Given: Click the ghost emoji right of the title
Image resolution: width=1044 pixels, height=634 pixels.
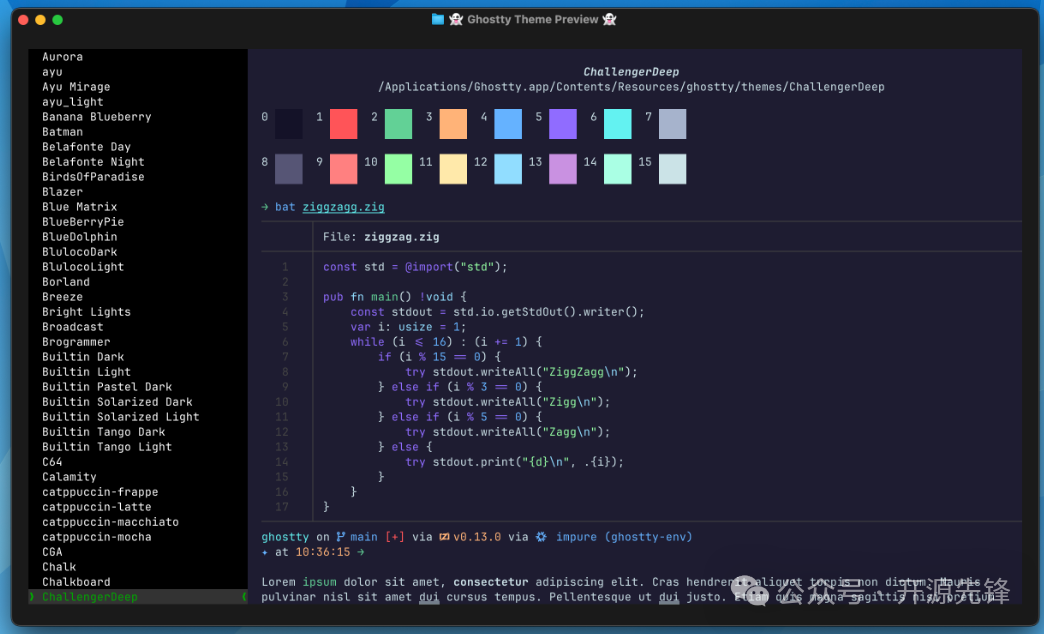Looking at the screenshot, I should click(609, 19).
